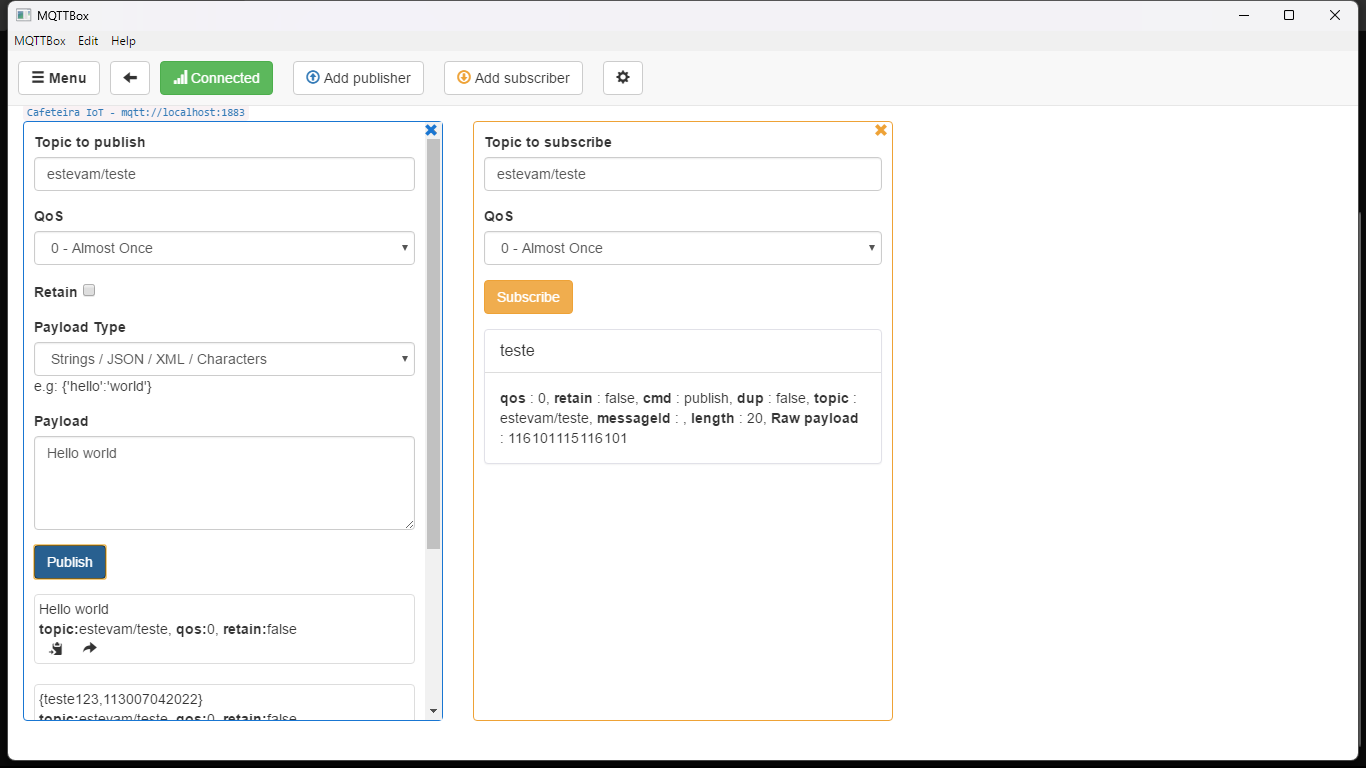The width and height of the screenshot is (1366, 768).
Task: Open the subscriber QoS dropdown
Action: tap(683, 248)
